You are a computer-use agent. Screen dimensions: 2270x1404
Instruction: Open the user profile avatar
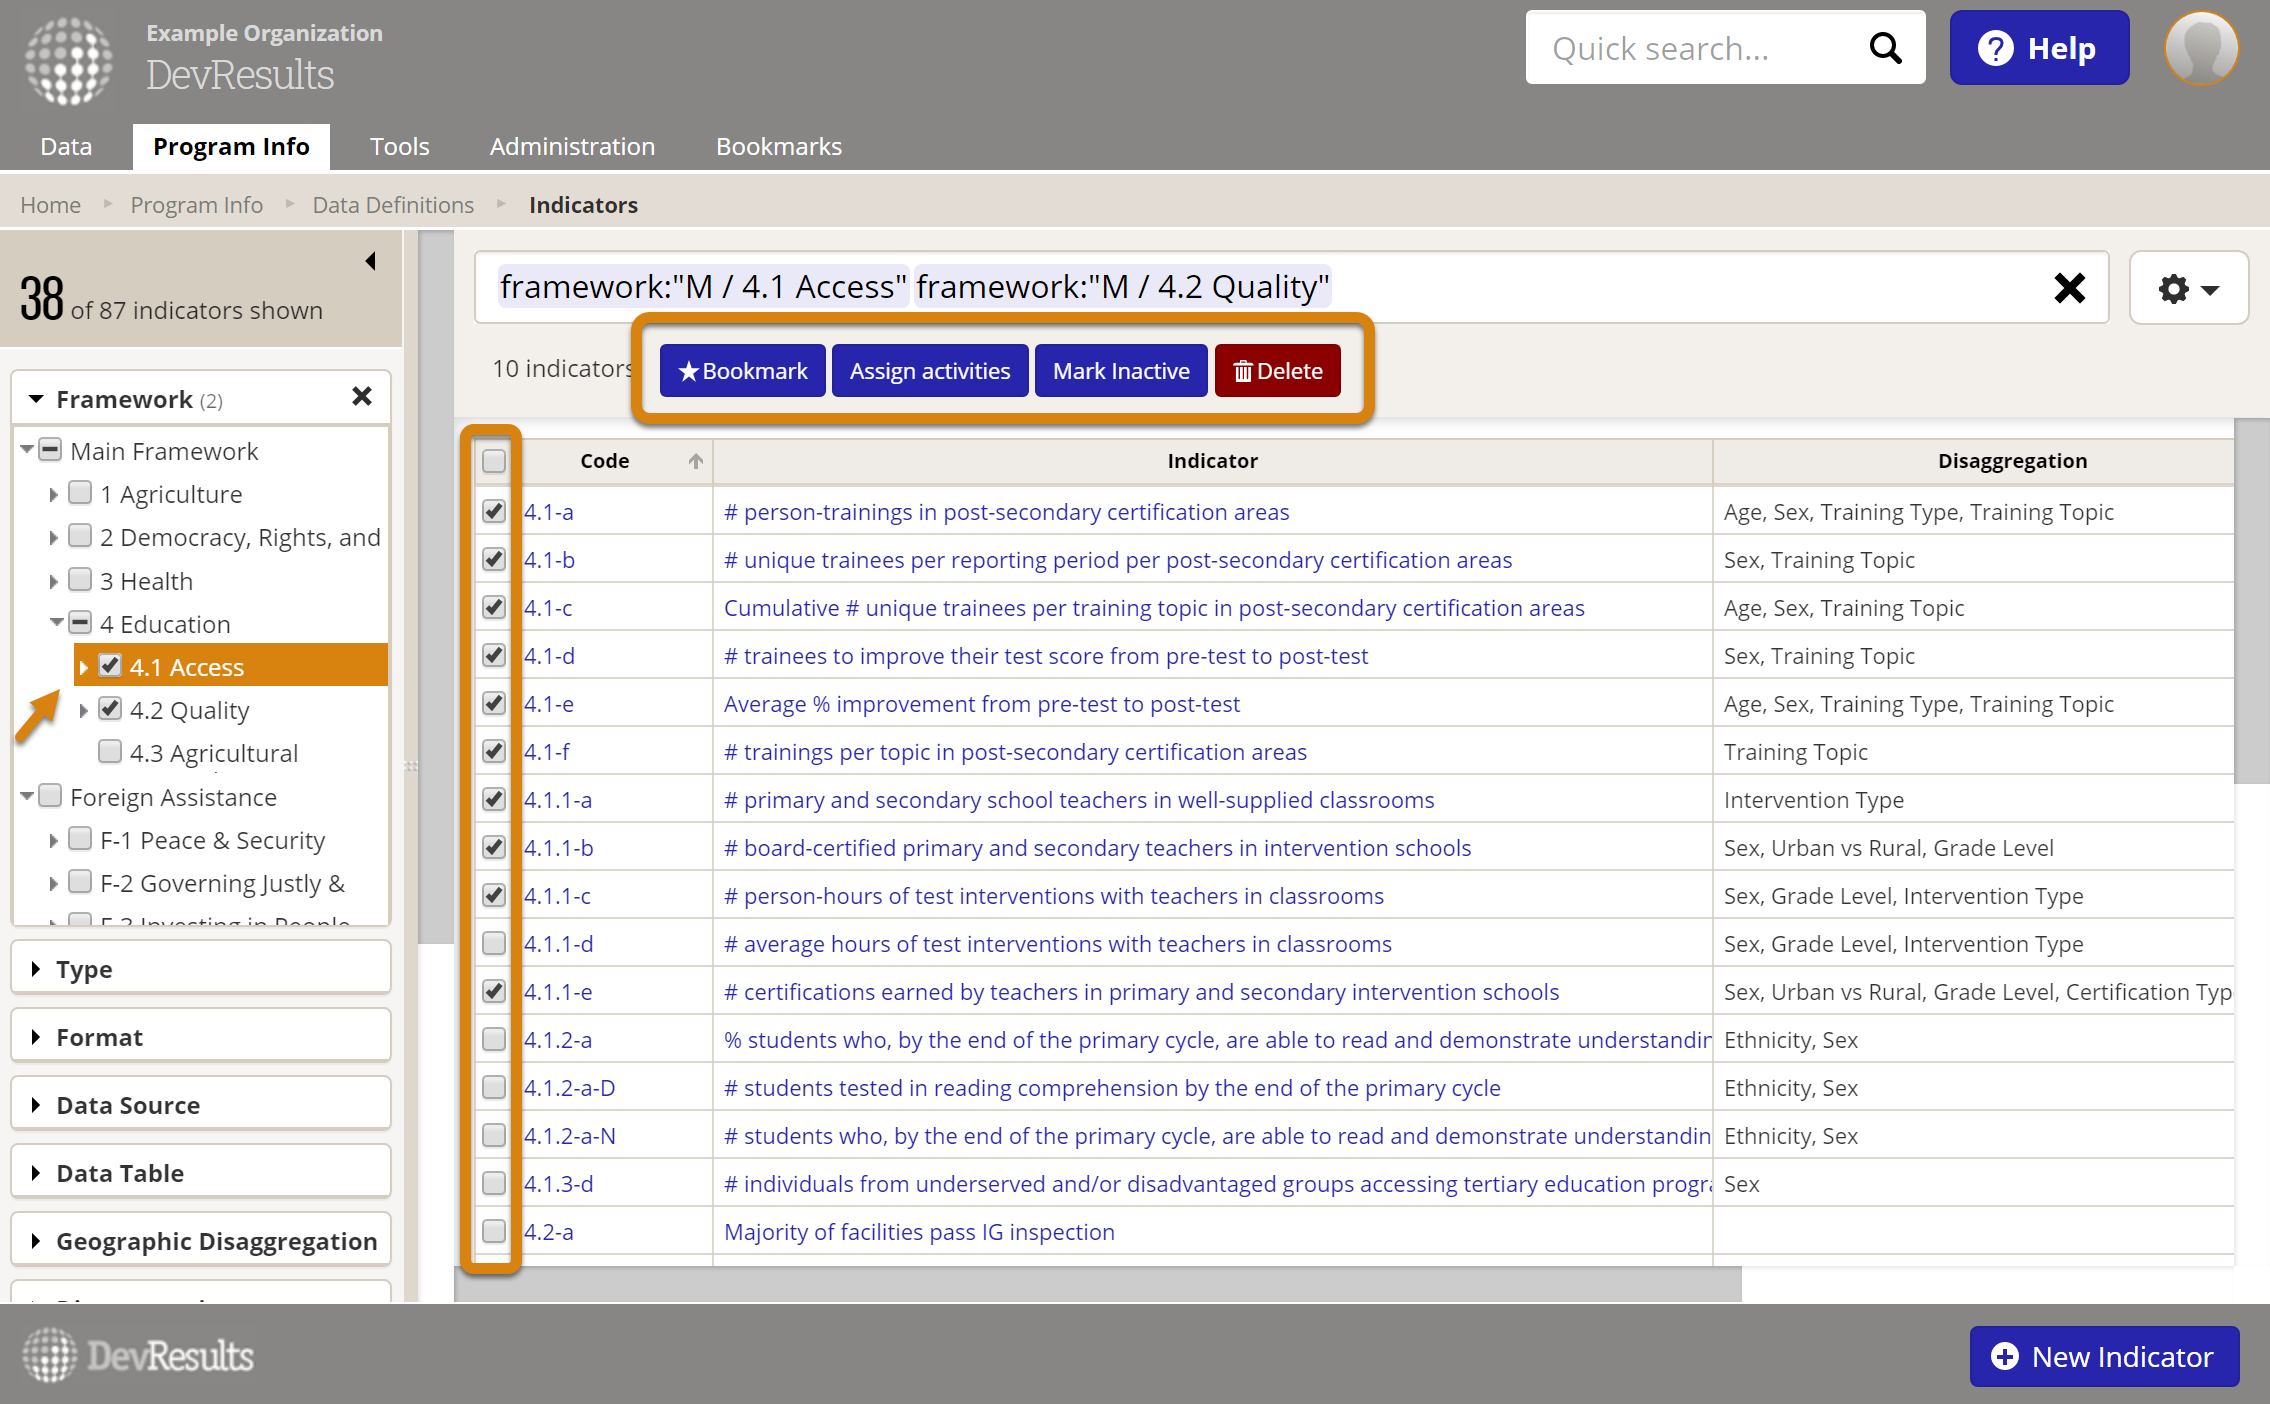(2200, 48)
